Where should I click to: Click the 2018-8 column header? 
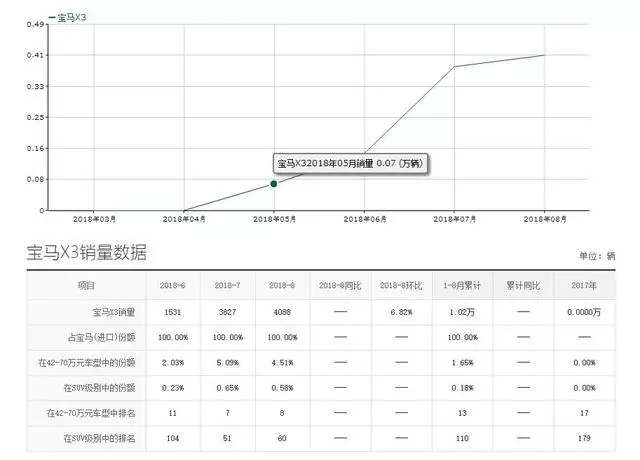[x=282, y=286]
